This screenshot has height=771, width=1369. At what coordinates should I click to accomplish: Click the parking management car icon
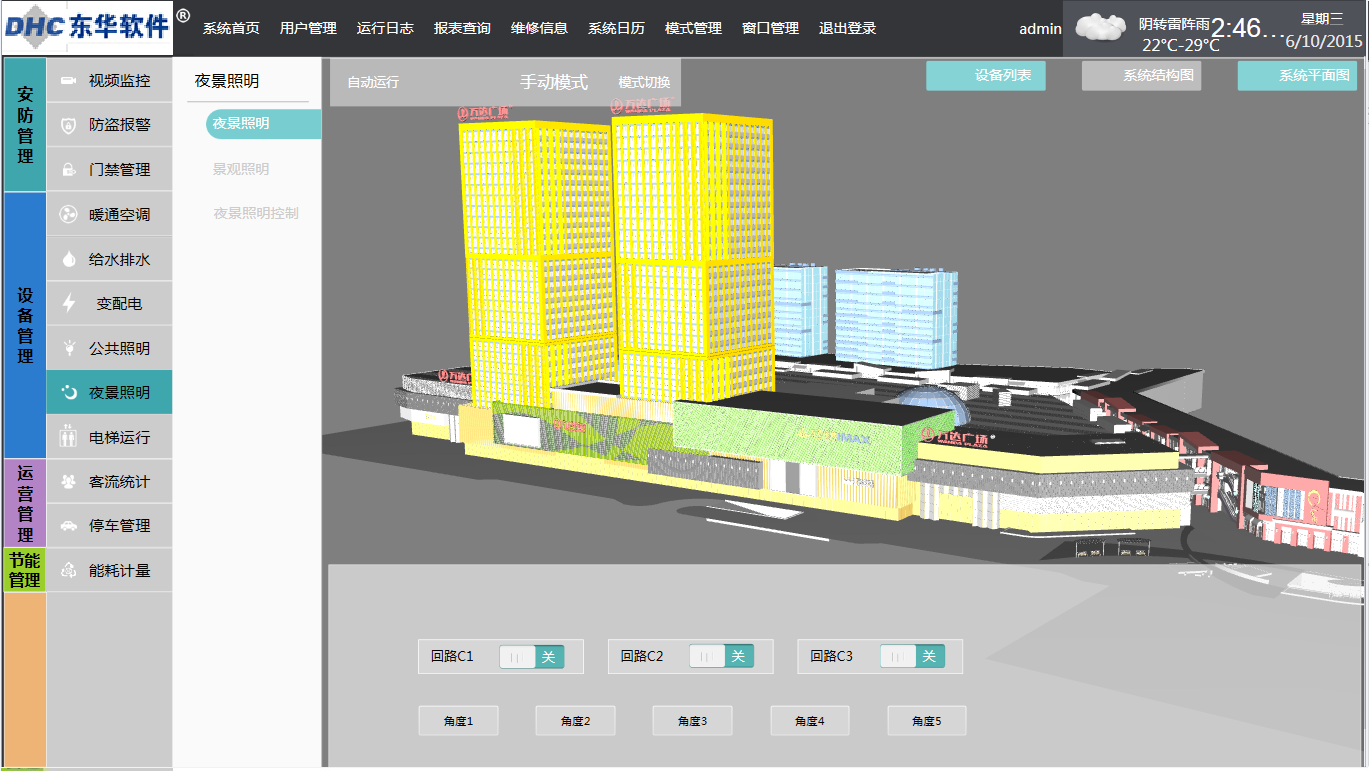[68, 526]
